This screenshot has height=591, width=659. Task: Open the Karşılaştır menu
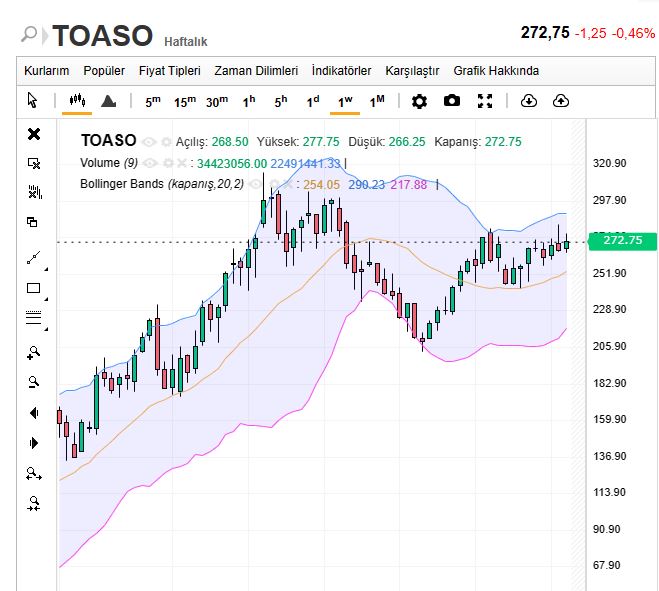coord(412,71)
